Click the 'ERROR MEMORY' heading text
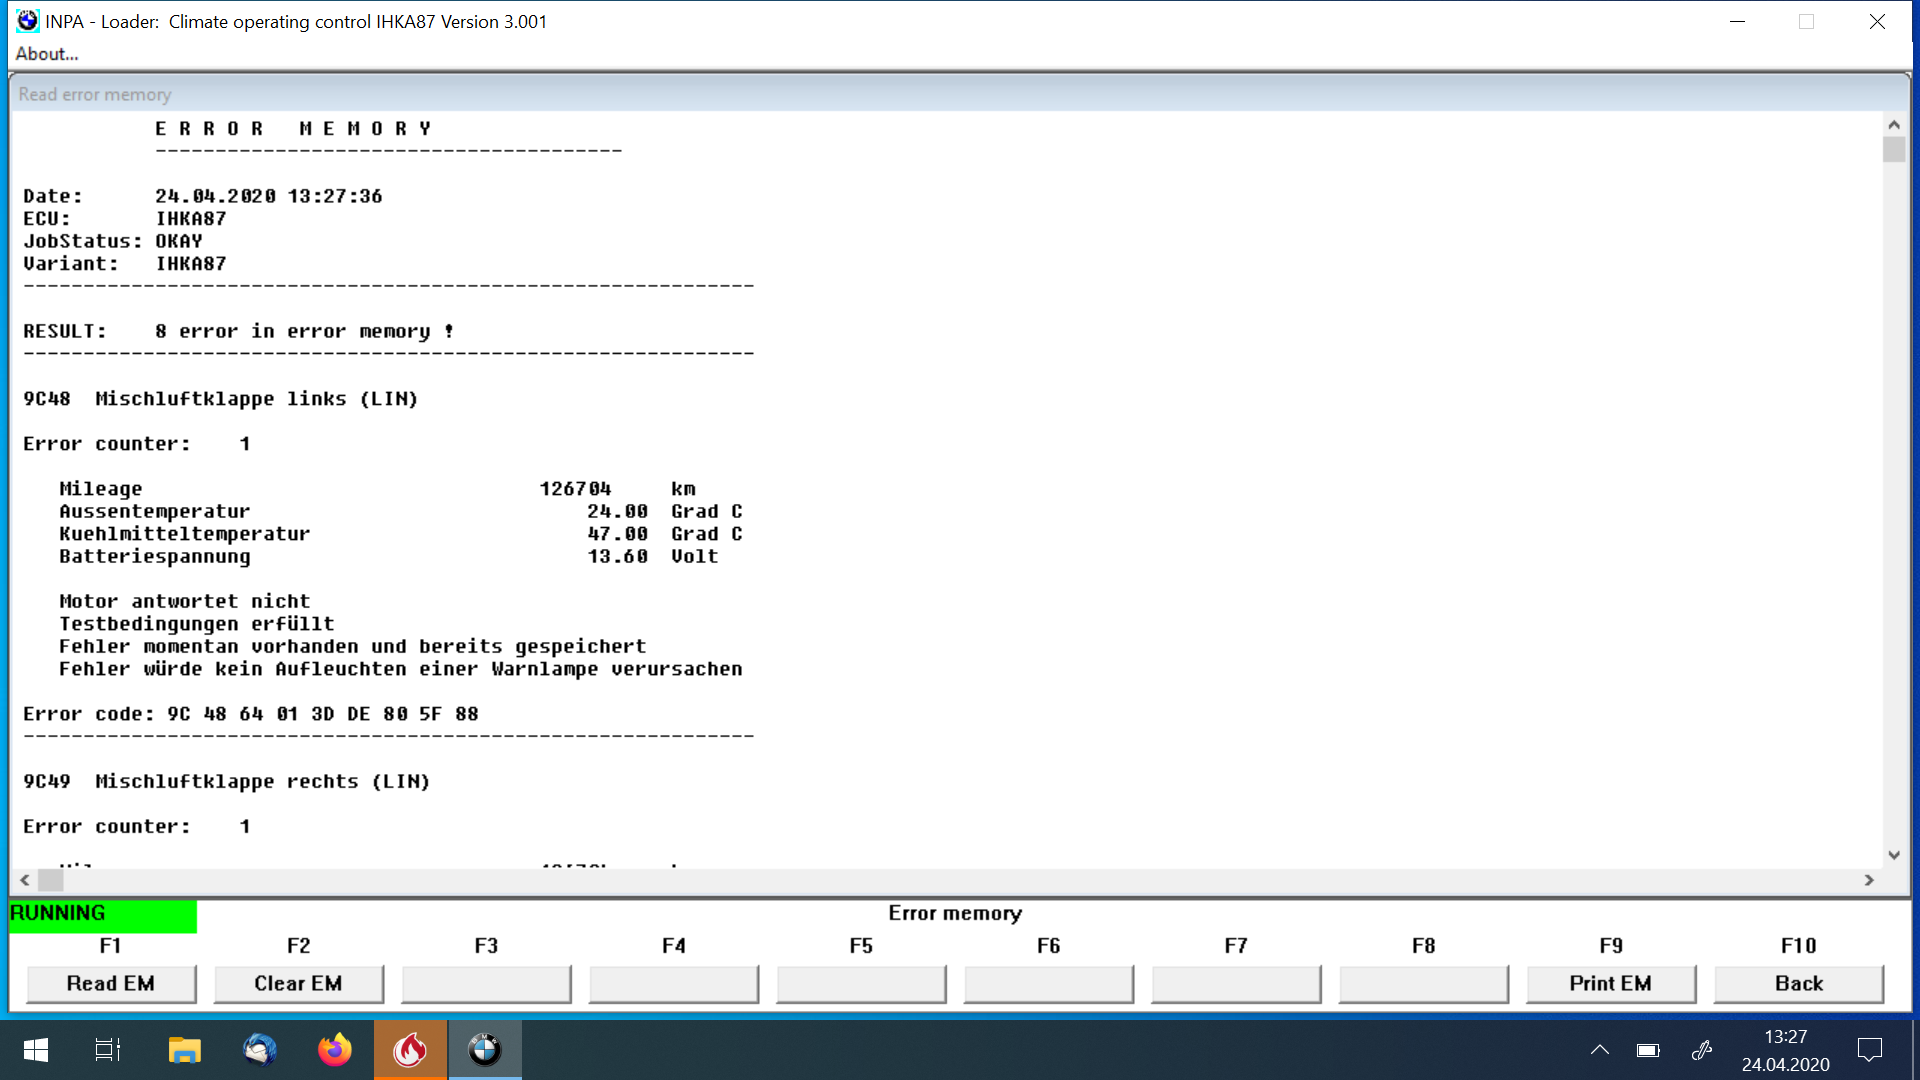Image resolution: width=1920 pixels, height=1080 pixels. coord(293,129)
